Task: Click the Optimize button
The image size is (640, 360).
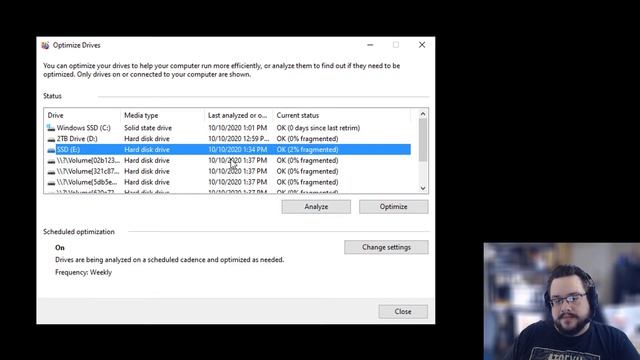Action: click(393, 207)
